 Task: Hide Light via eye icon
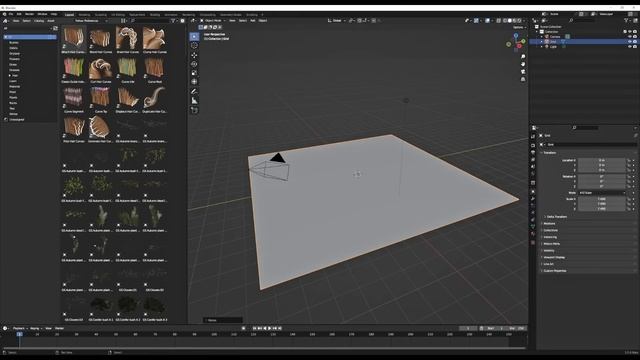(x=630, y=47)
